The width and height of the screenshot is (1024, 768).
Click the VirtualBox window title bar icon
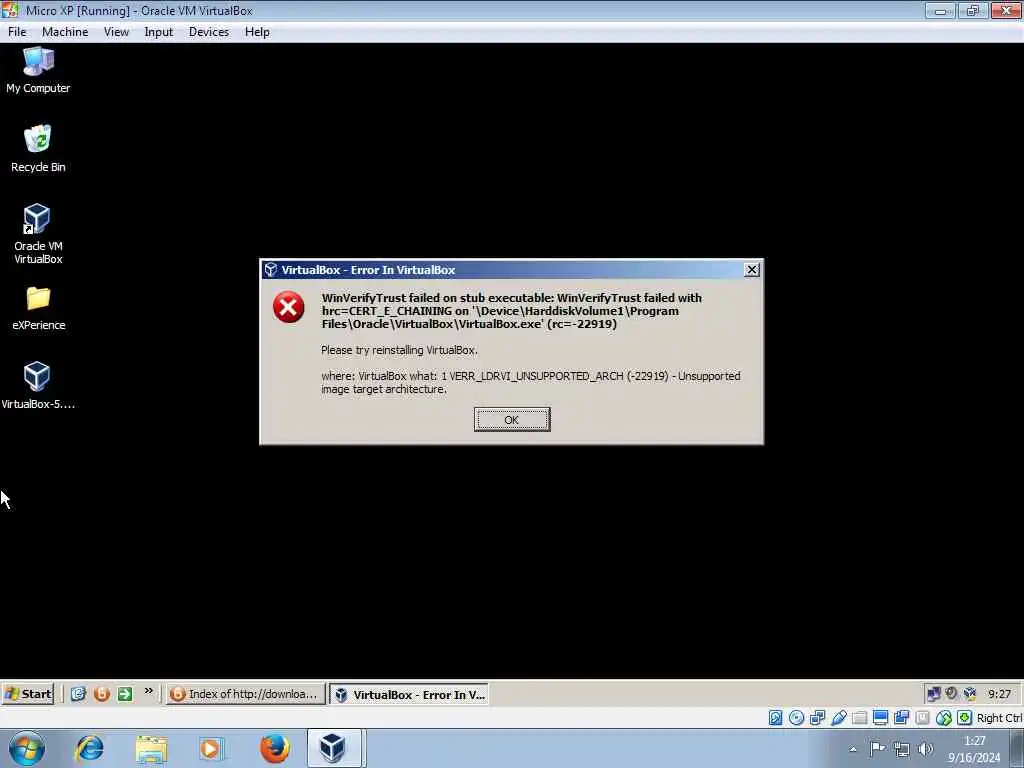tap(10, 10)
